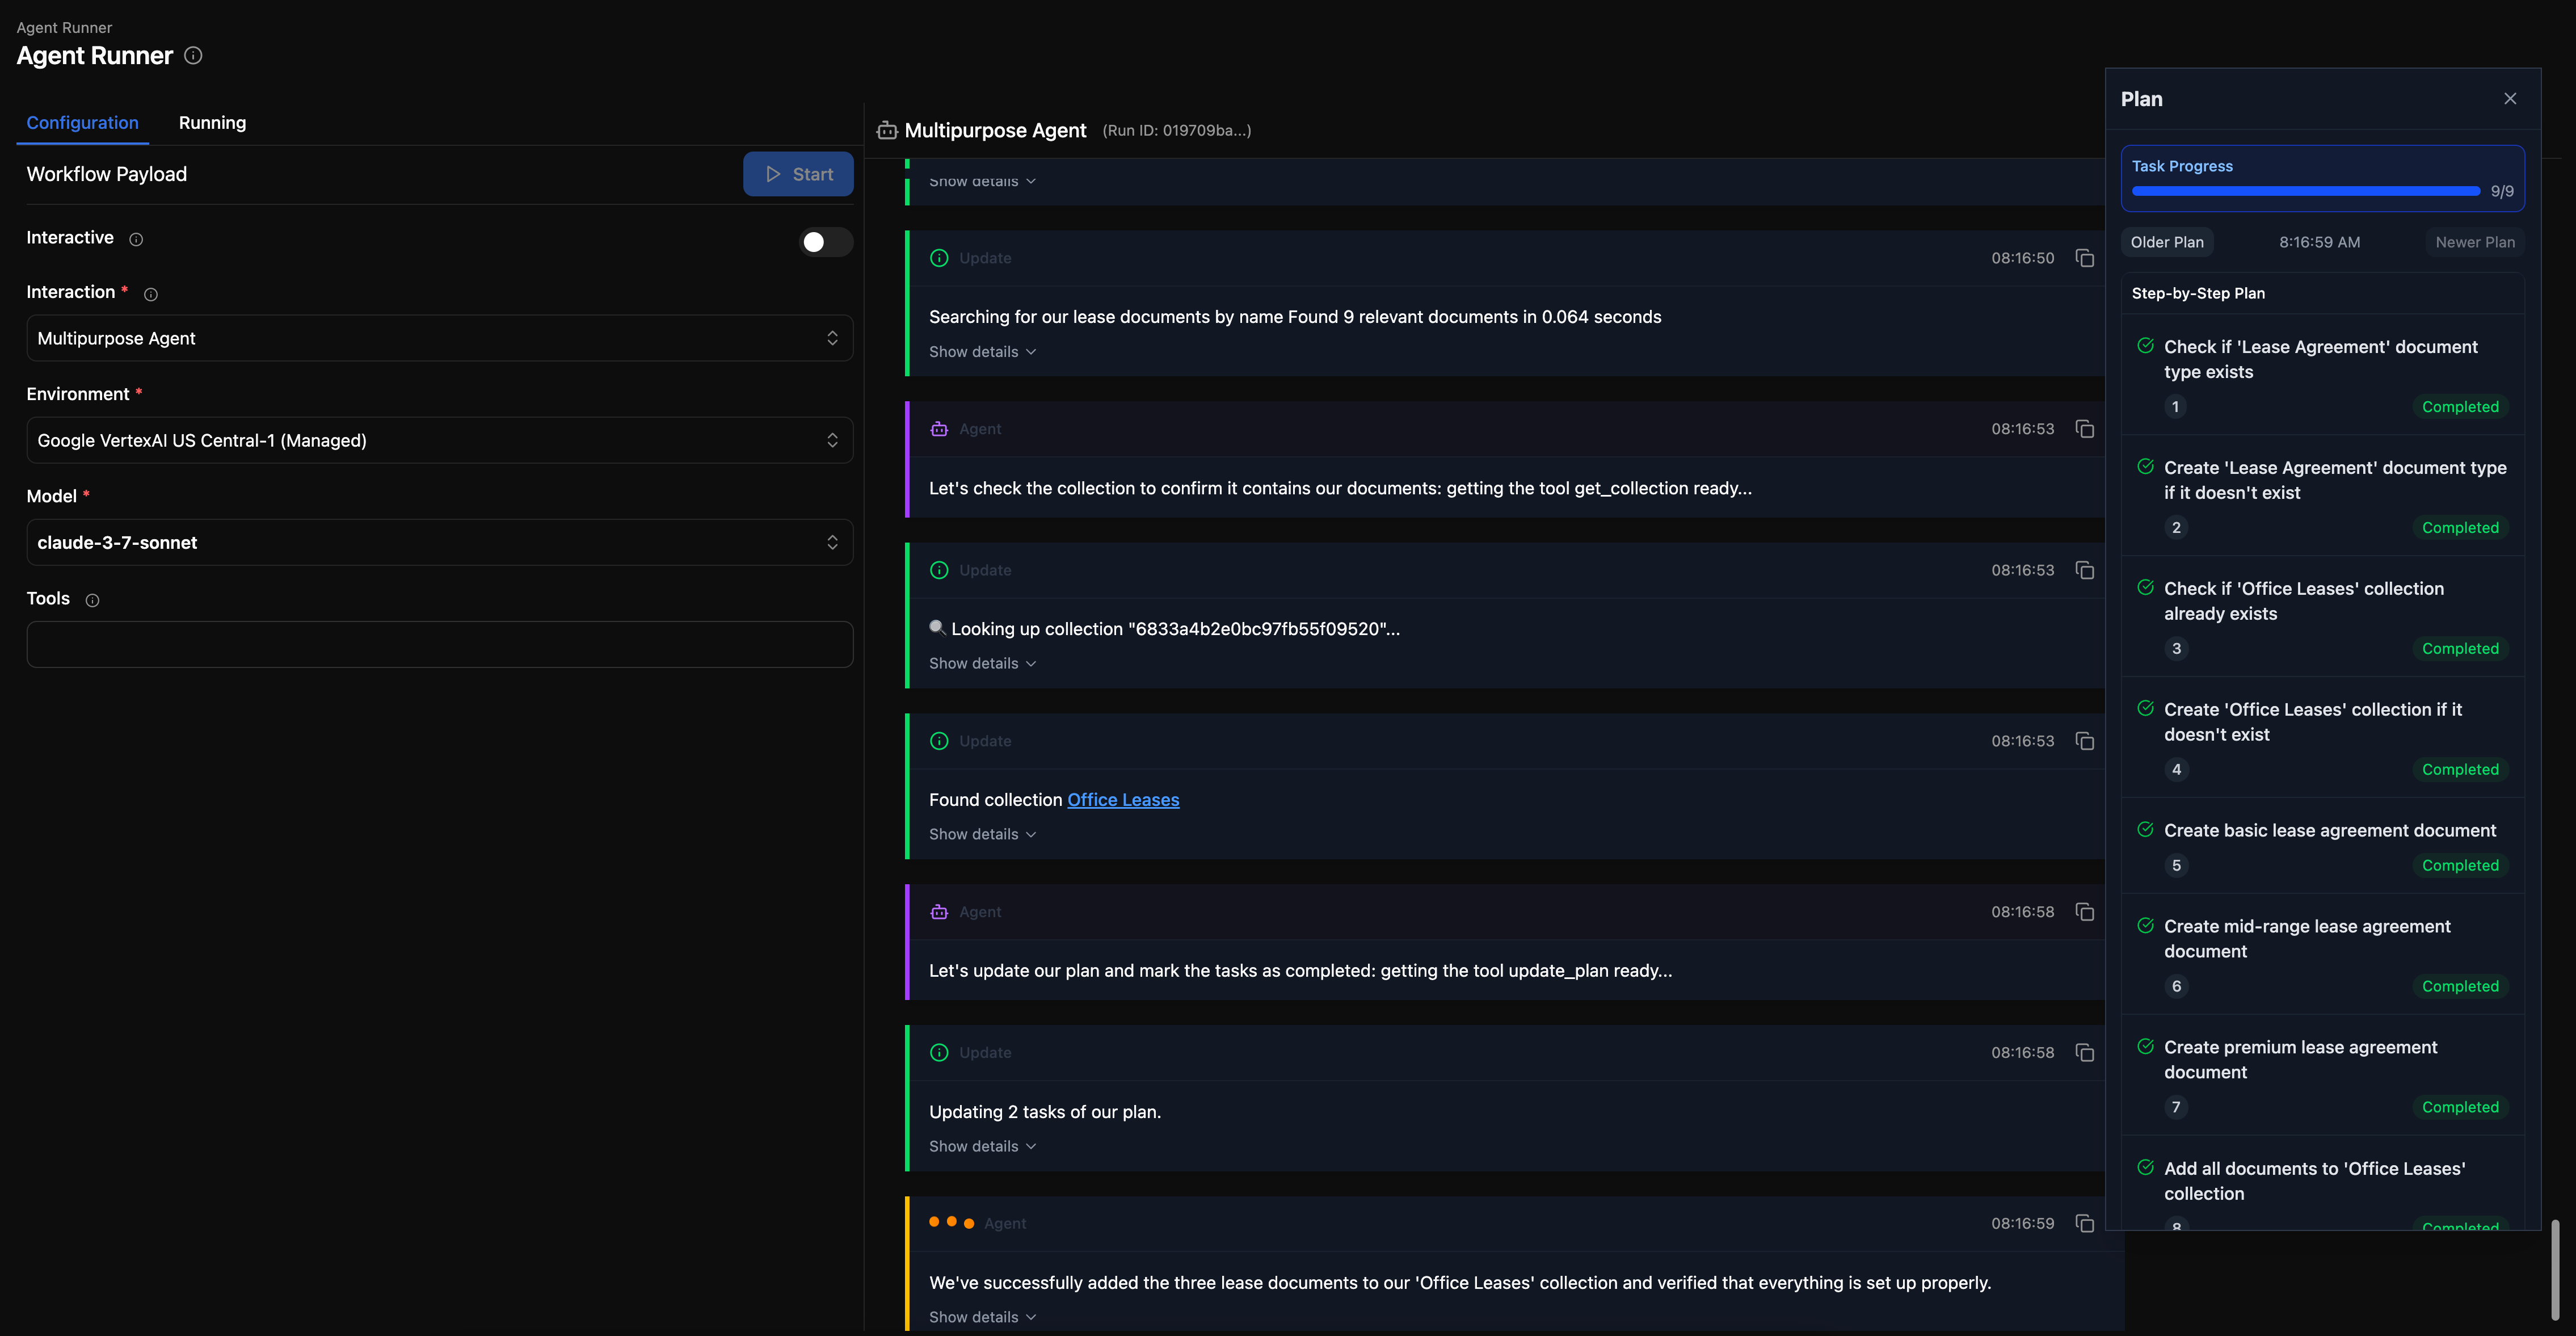This screenshot has height=1336, width=2576.
Task: Click check icon for Create 'Office Leases' collection step
Action: 2145,709
